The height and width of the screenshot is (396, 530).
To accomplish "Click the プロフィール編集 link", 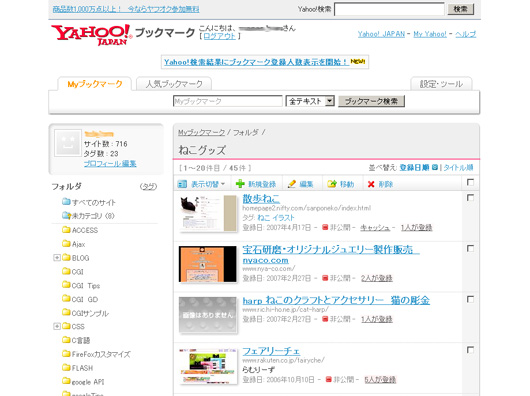I will [x=110, y=164].
